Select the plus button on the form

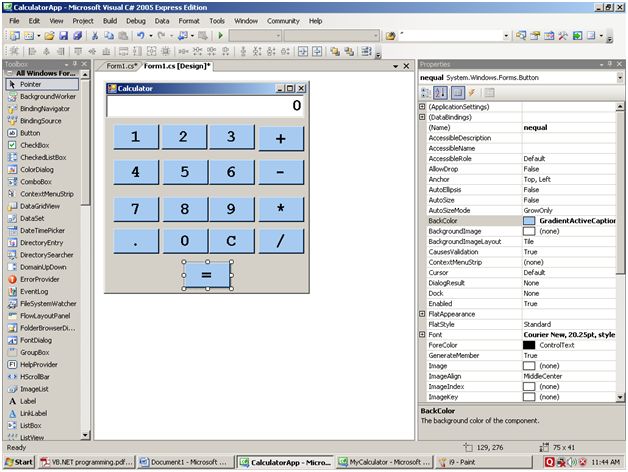tap(281, 138)
